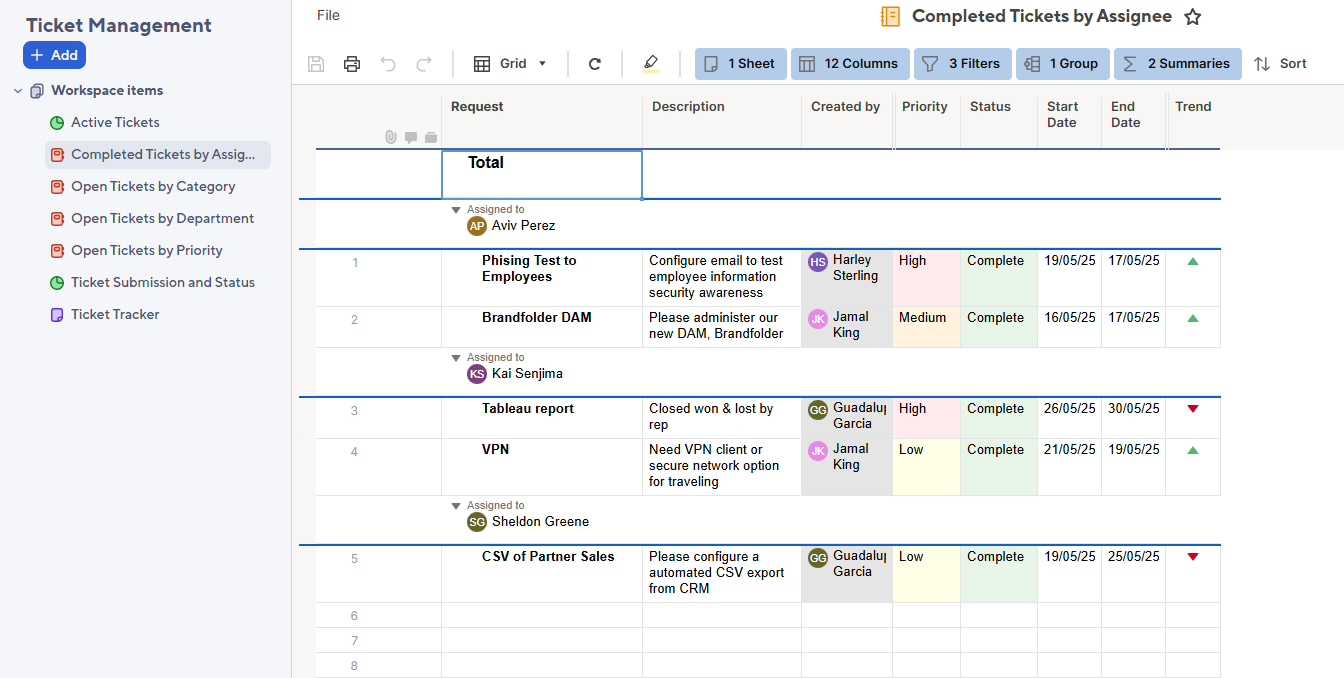The image size is (1344, 678).
Task: Click the Refresh icon in toolbar
Action: [x=595, y=64]
